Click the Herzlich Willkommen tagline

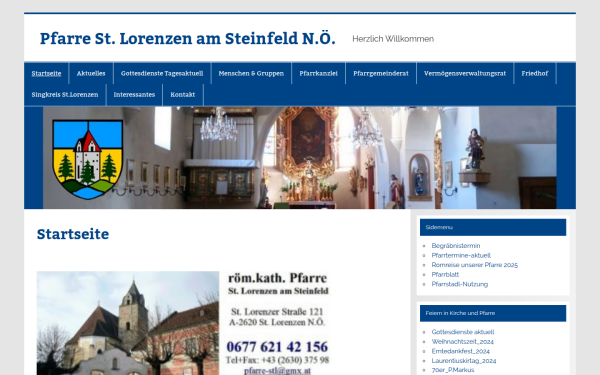(393, 39)
